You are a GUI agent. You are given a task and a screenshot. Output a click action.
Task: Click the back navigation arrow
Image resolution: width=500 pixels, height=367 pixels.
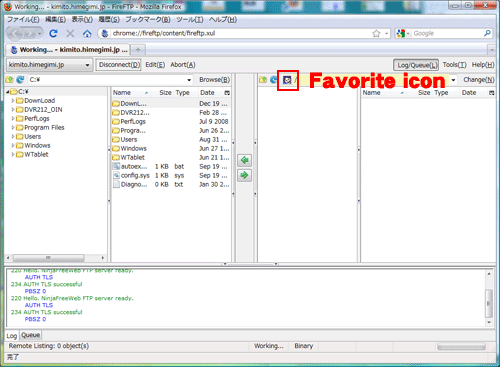(x=15, y=33)
